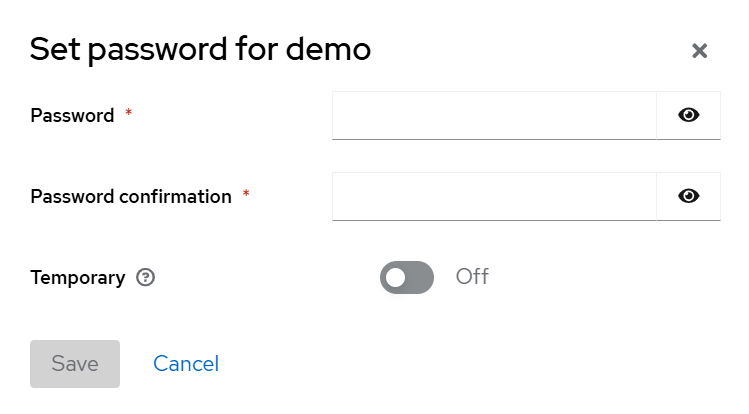Close the Set password dialog

pos(700,51)
